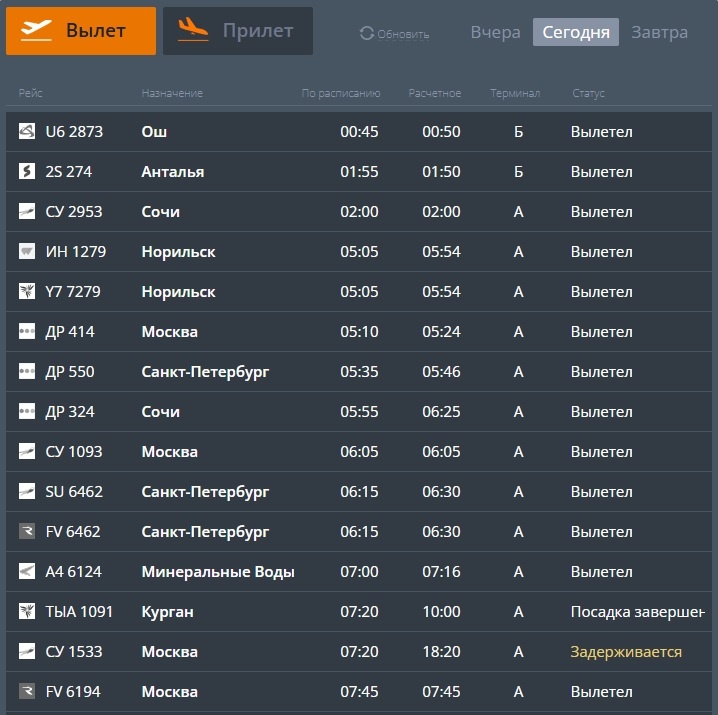Viewport: 718px width, 715px height.
Task: Click the Задерживается delayed status
Action: tap(626, 652)
